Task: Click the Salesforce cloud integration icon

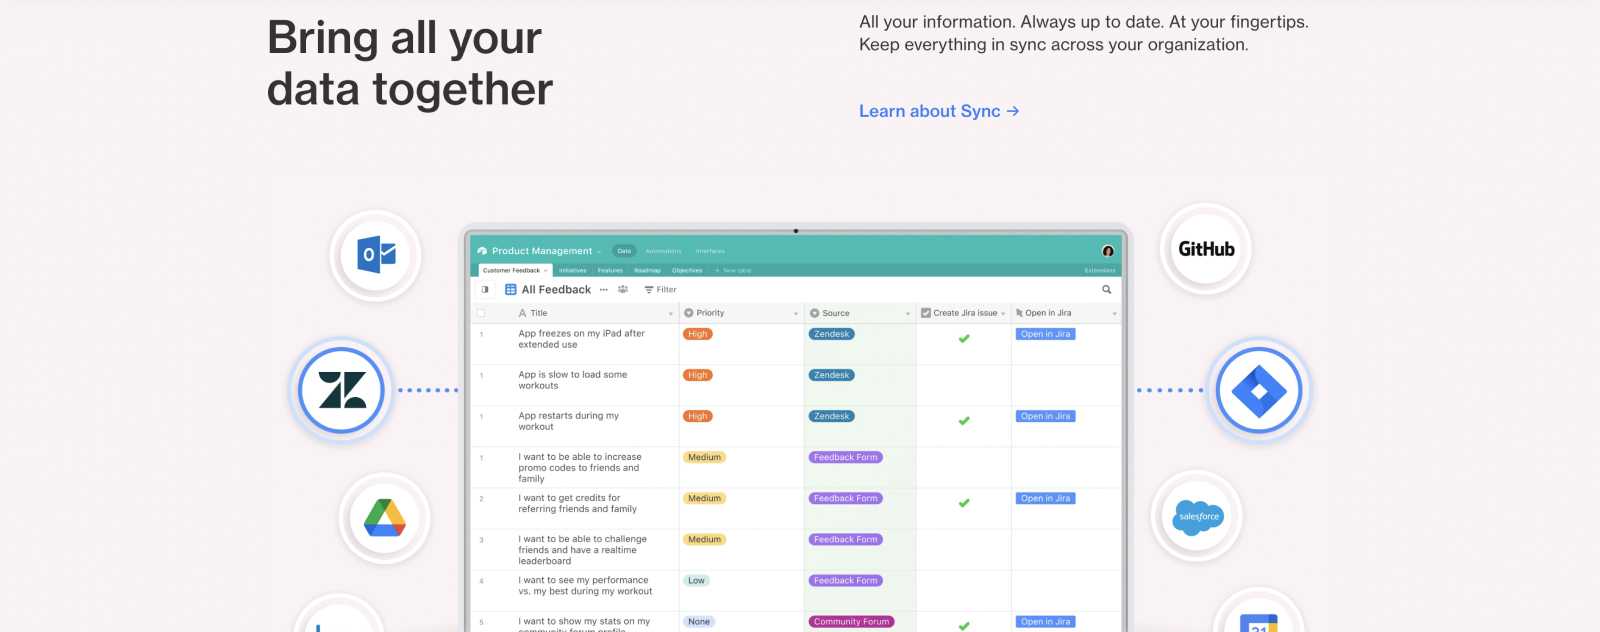Action: (1198, 517)
